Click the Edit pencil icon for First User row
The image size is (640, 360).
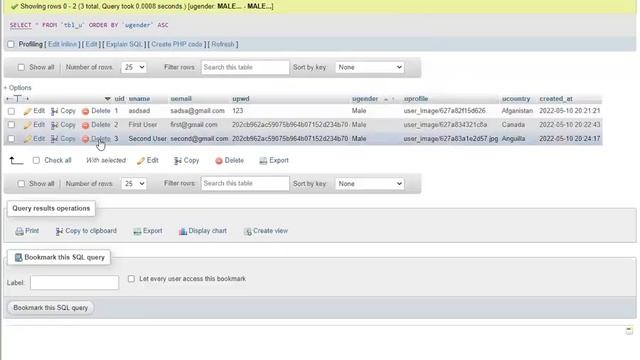click(27, 125)
